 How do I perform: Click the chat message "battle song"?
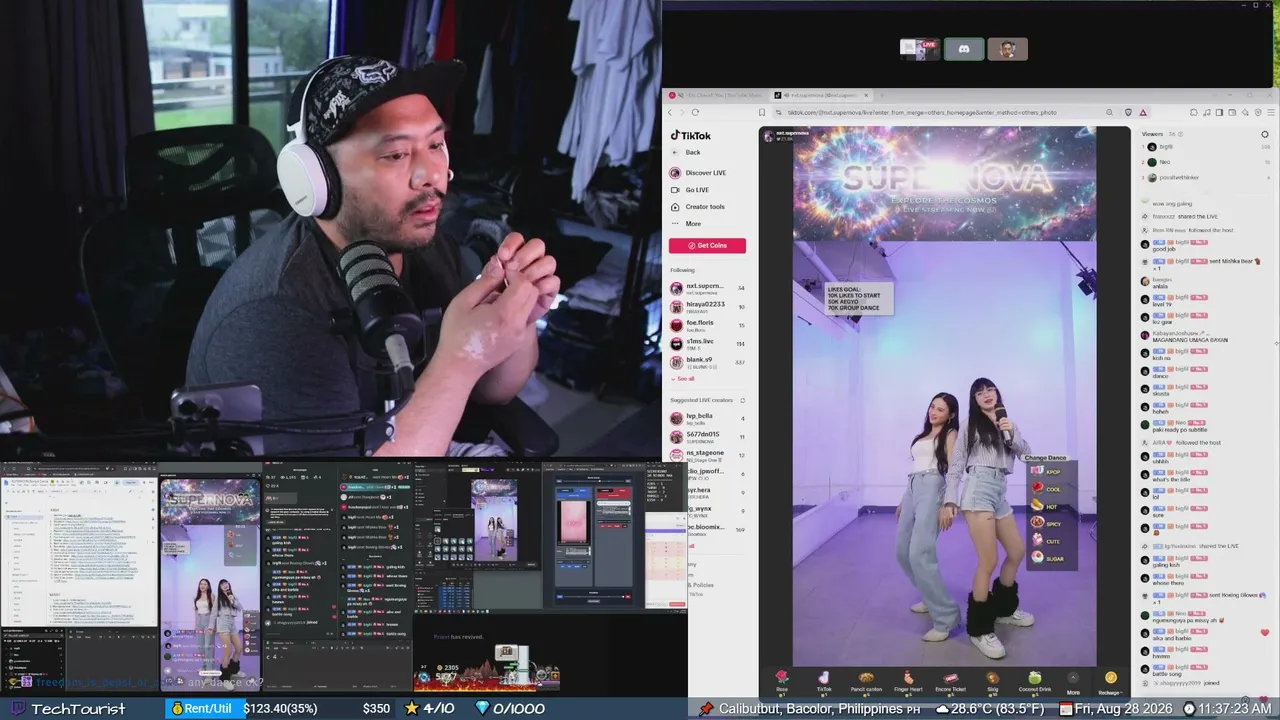click(x=1167, y=673)
